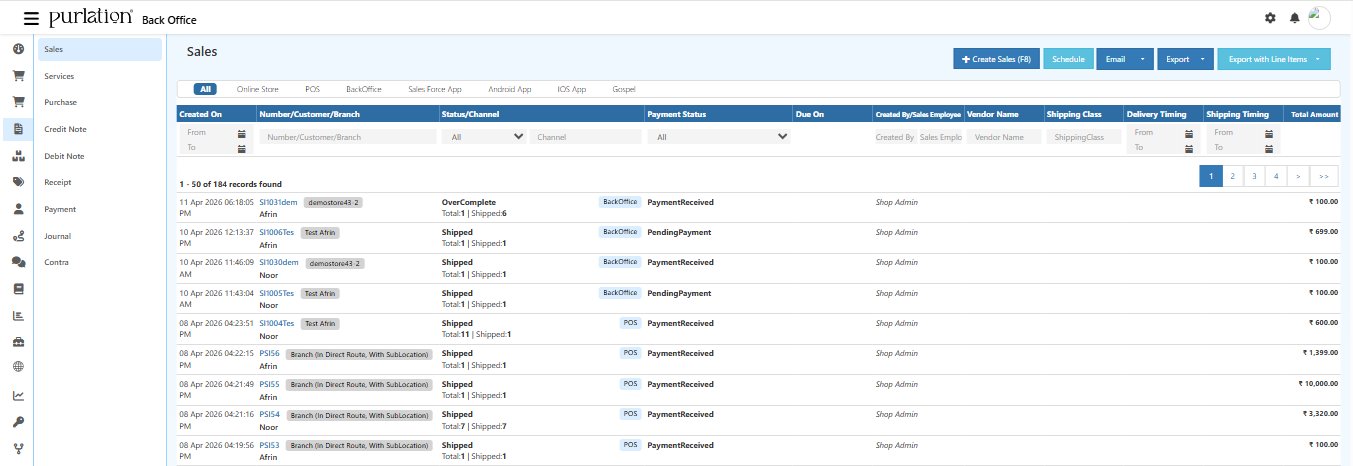1353x466 pixels.
Task: Switch to the Gospel tab
Action: (x=624, y=89)
